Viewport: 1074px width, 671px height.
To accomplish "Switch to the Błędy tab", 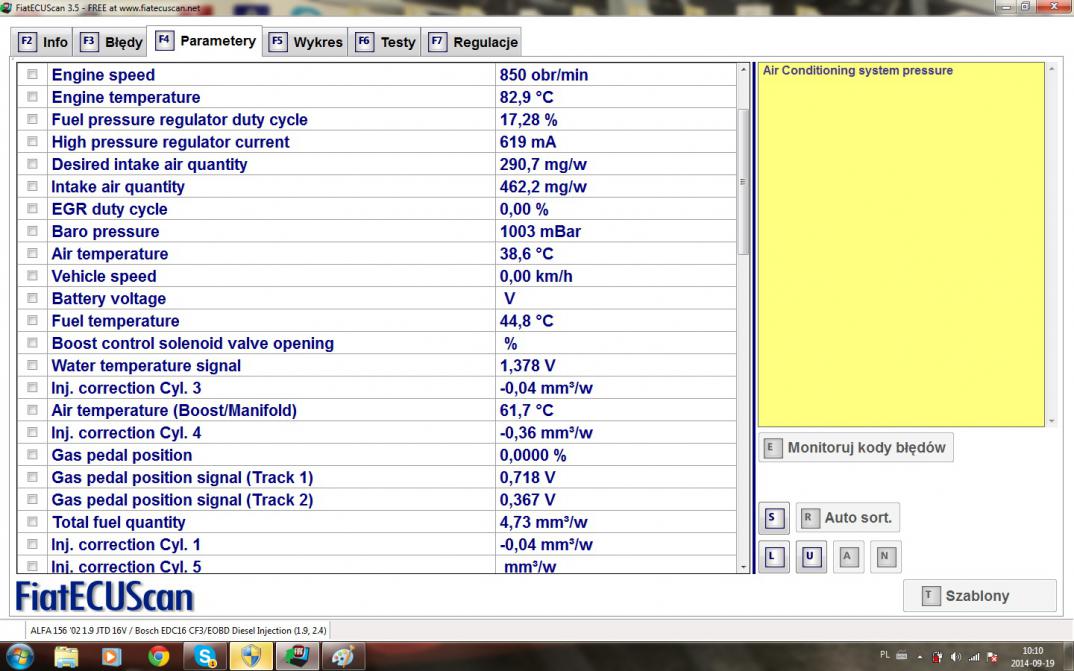I will (112, 42).
